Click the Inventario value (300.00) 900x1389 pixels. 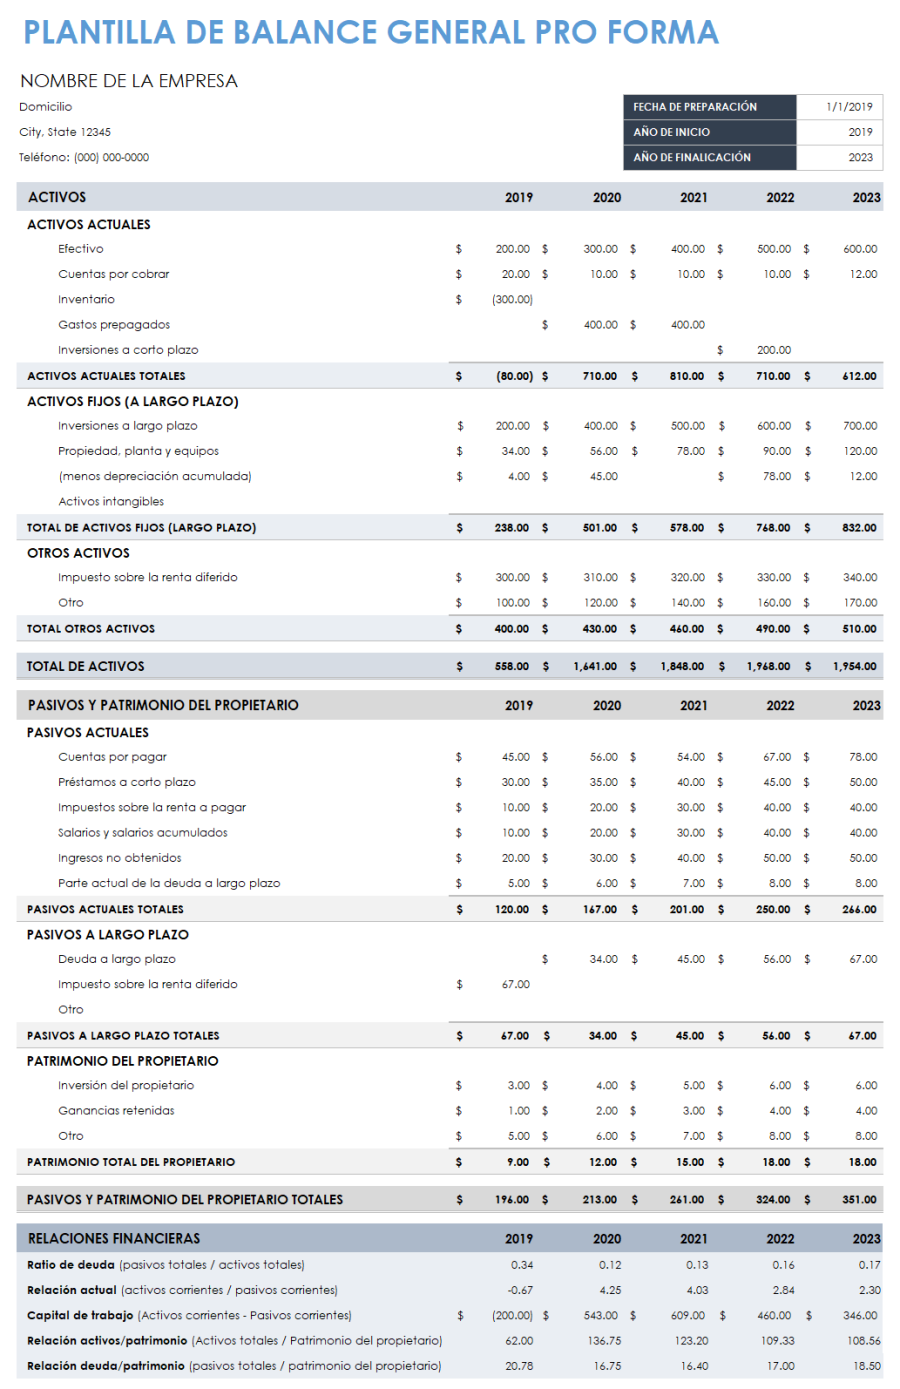click(x=512, y=298)
